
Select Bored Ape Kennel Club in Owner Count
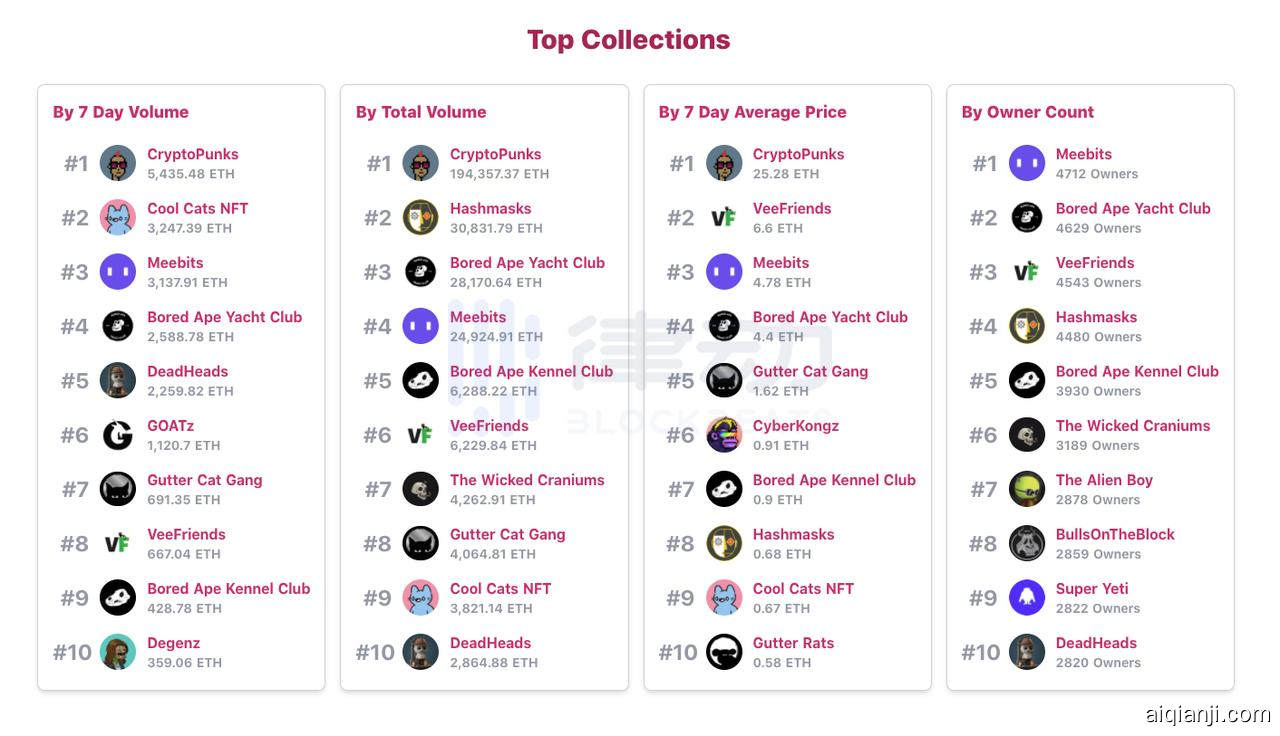(1137, 371)
